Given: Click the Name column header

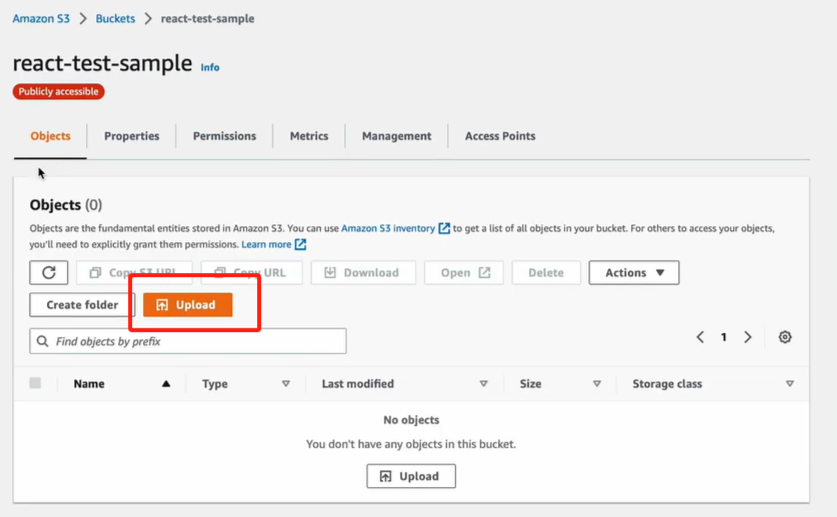Looking at the screenshot, I should click(x=89, y=384).
